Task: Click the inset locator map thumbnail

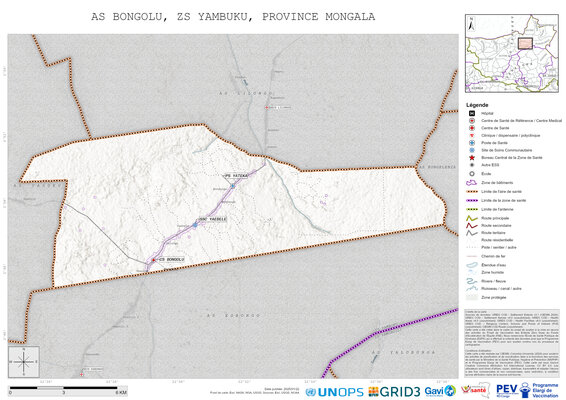Action: [512, 53]
